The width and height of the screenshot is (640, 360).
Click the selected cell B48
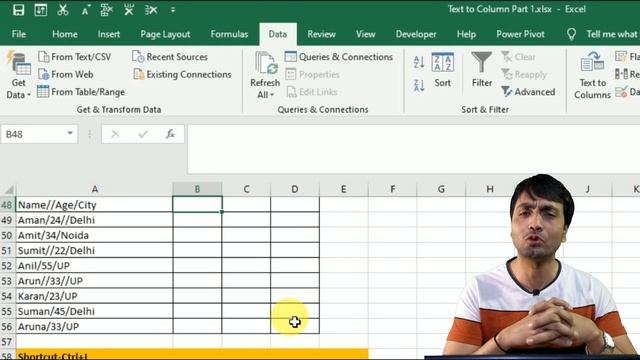tap(197, 204)
